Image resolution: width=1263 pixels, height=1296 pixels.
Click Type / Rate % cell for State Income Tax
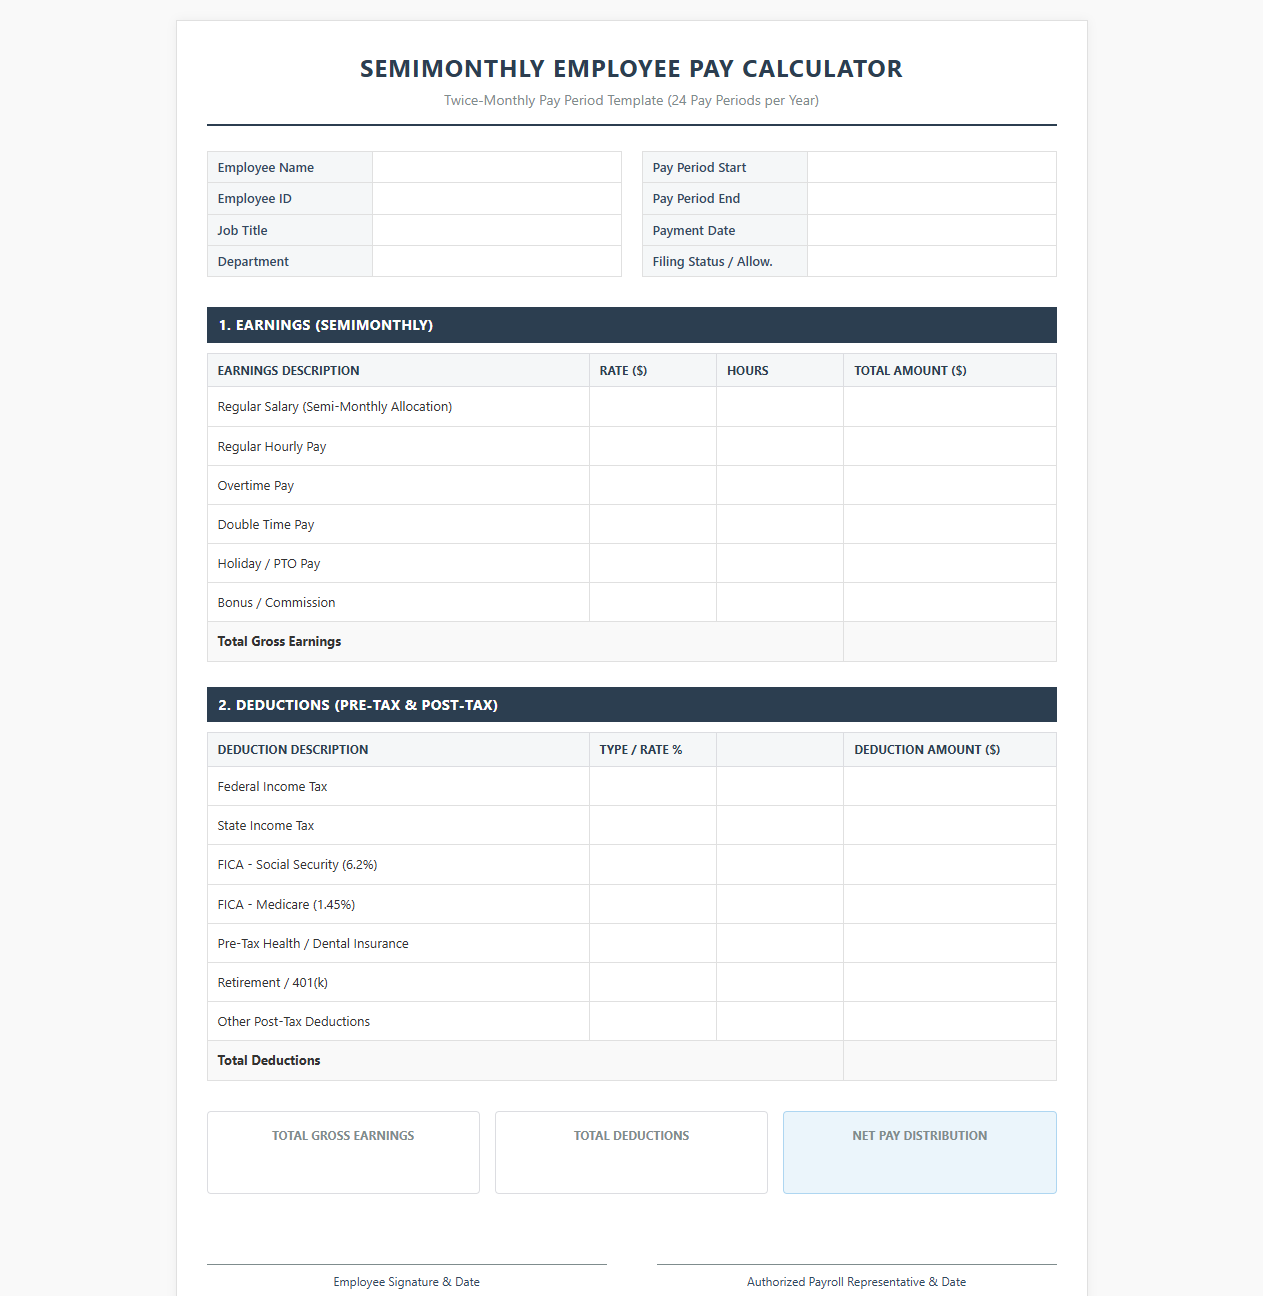[x=653, y=825]
